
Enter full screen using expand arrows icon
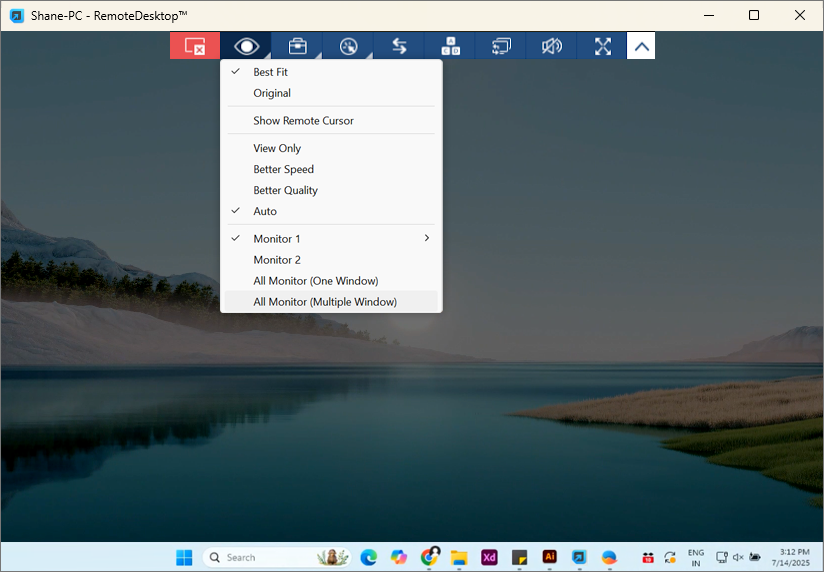click(x=602, y=46)
